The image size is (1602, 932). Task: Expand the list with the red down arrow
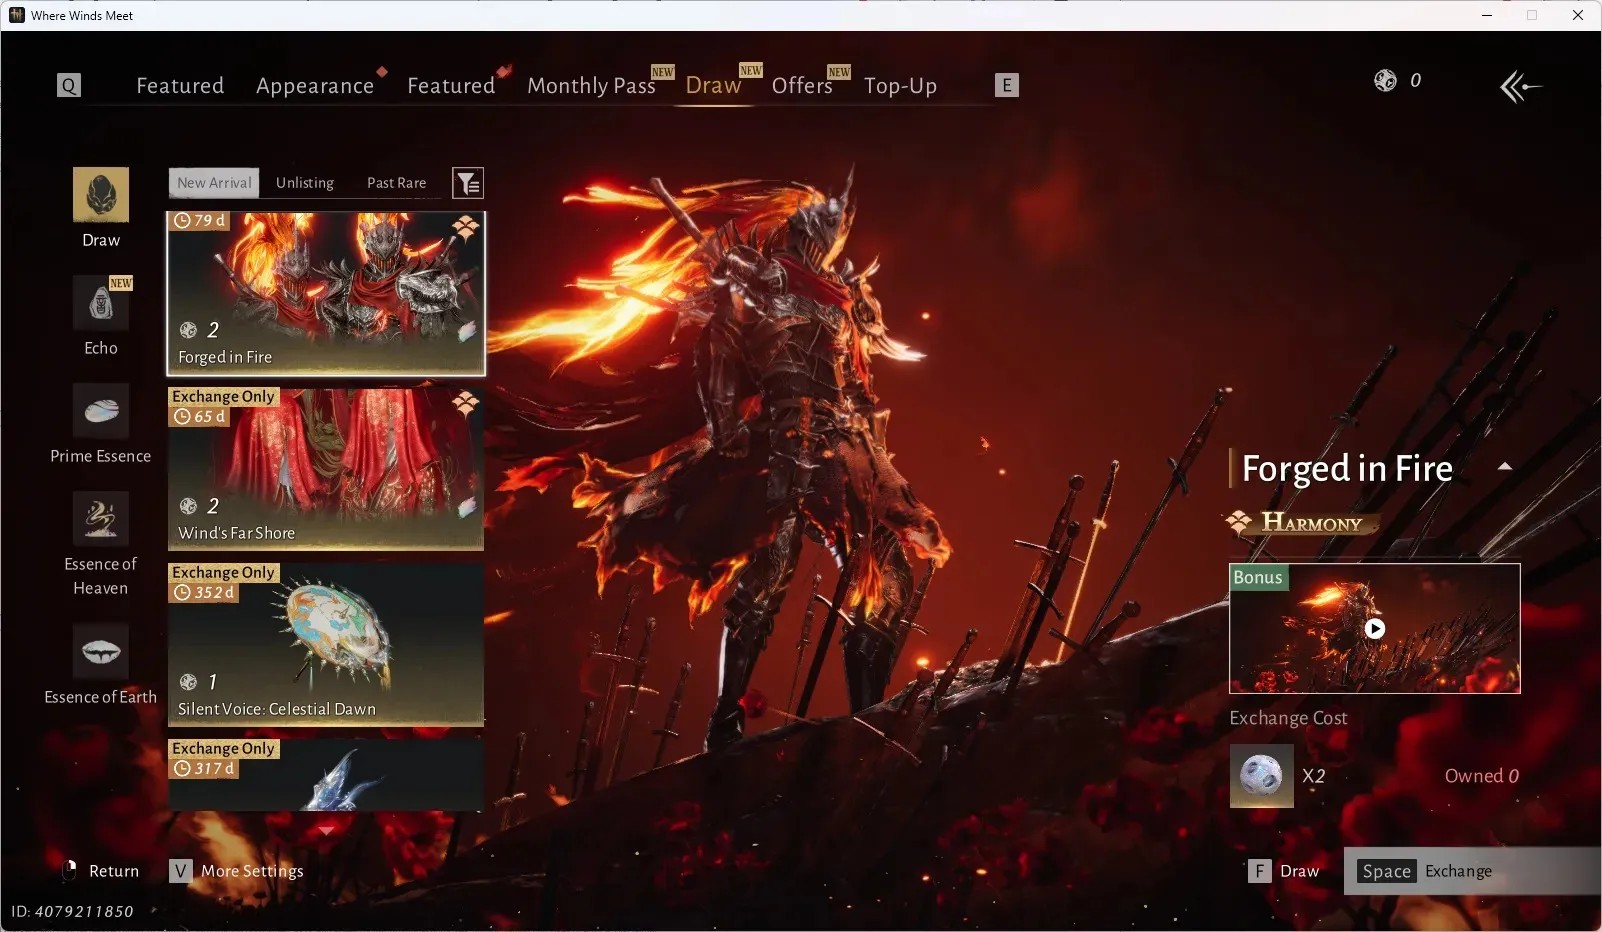click(x=326, y=830)
